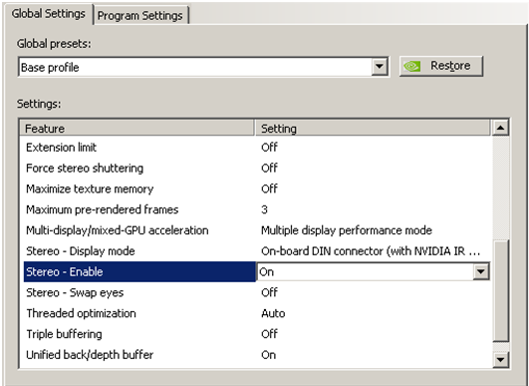
Task: Select the Threaded optimization row
Action: pyautogui.click(x=256, y=313)
